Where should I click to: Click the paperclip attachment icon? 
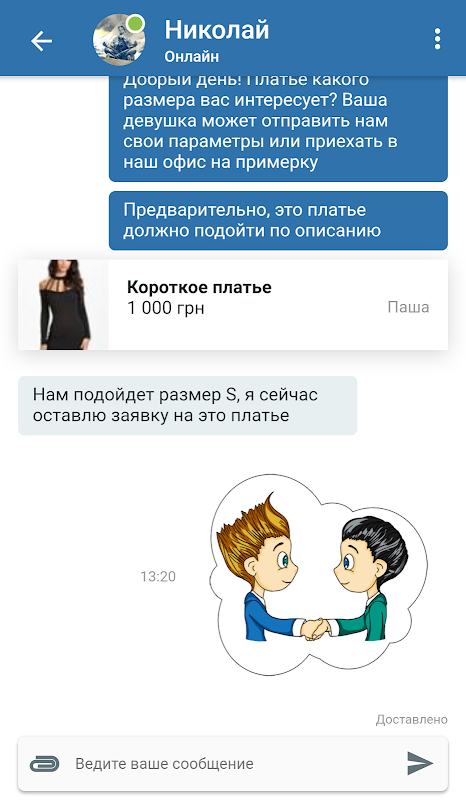(44, 764)
